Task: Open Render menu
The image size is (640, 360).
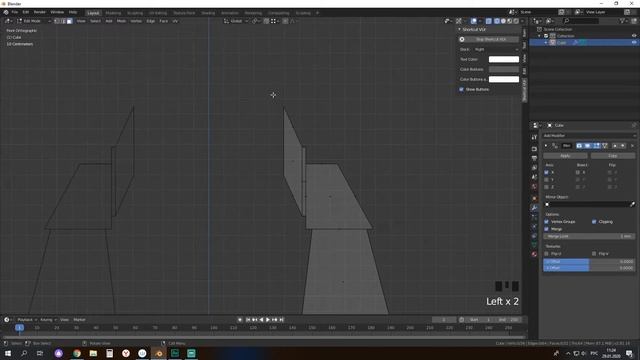Action: click(40, 12)
